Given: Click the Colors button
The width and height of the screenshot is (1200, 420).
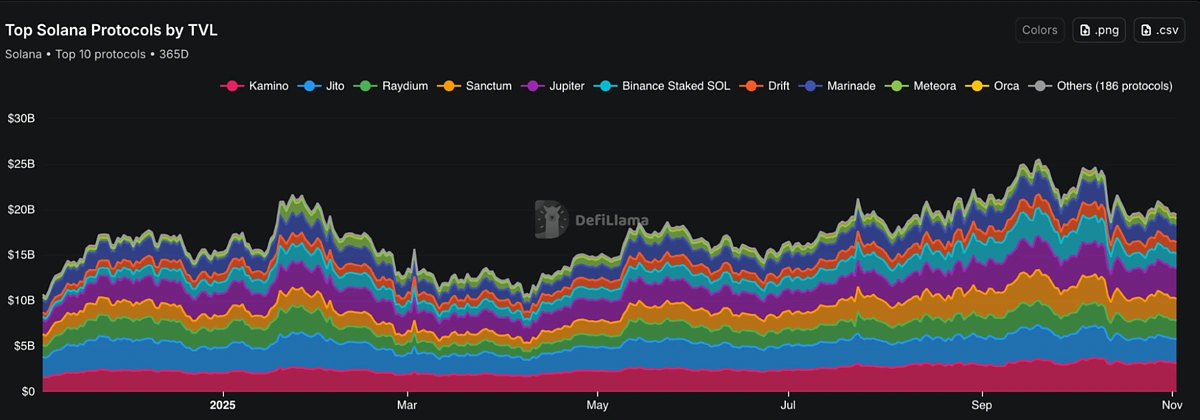Looking at the screenshot, I should 1040,30.
